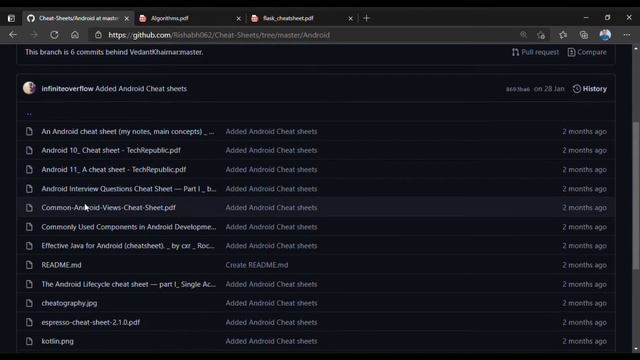Click file icon beside Android 11_ A cheat sheet
Screen dimensions: 640x360
tap(29, 169)
